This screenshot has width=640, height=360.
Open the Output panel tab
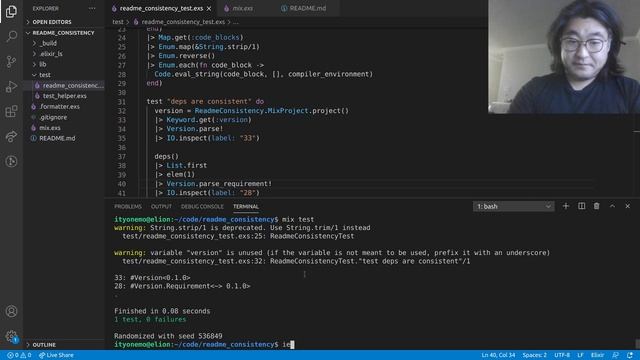161,207
